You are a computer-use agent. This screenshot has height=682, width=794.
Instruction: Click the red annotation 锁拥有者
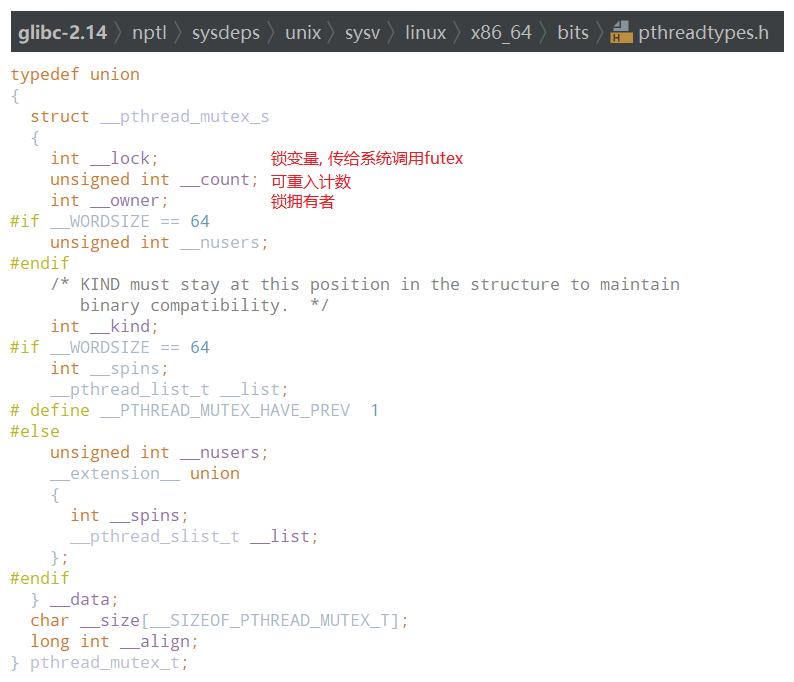point(302,202)
